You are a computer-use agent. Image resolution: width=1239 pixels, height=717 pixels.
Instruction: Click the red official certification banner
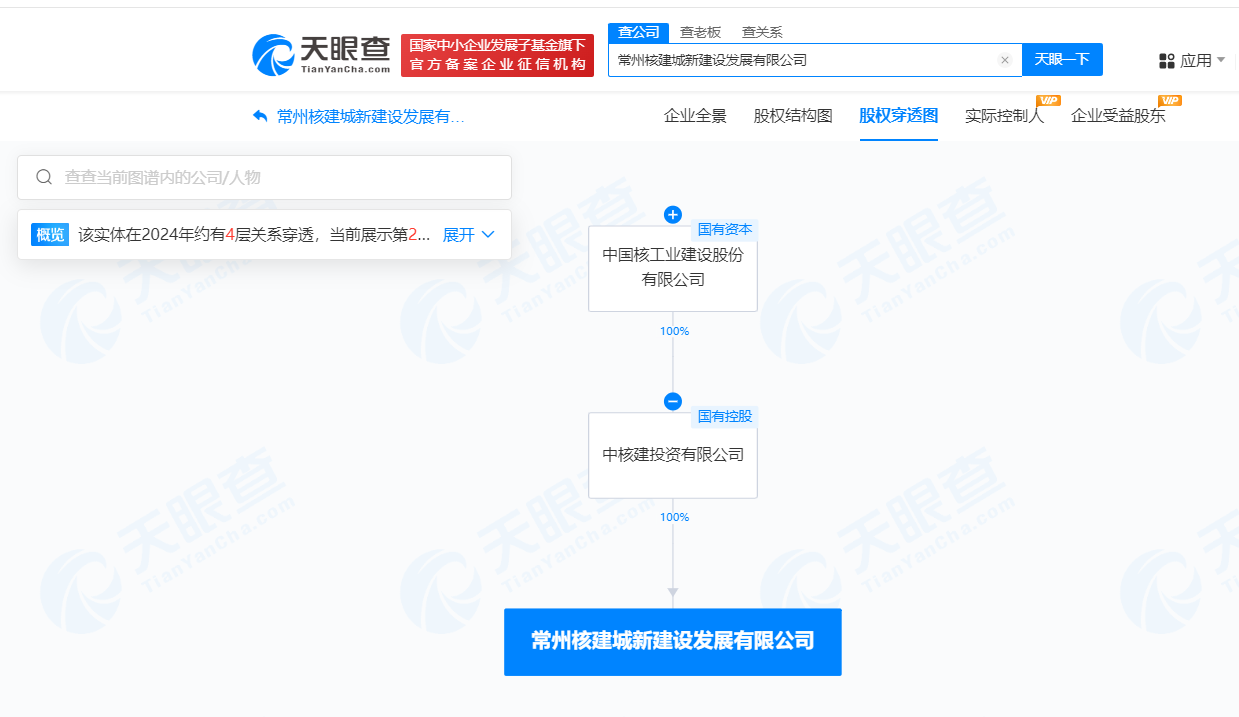[497, 55]
